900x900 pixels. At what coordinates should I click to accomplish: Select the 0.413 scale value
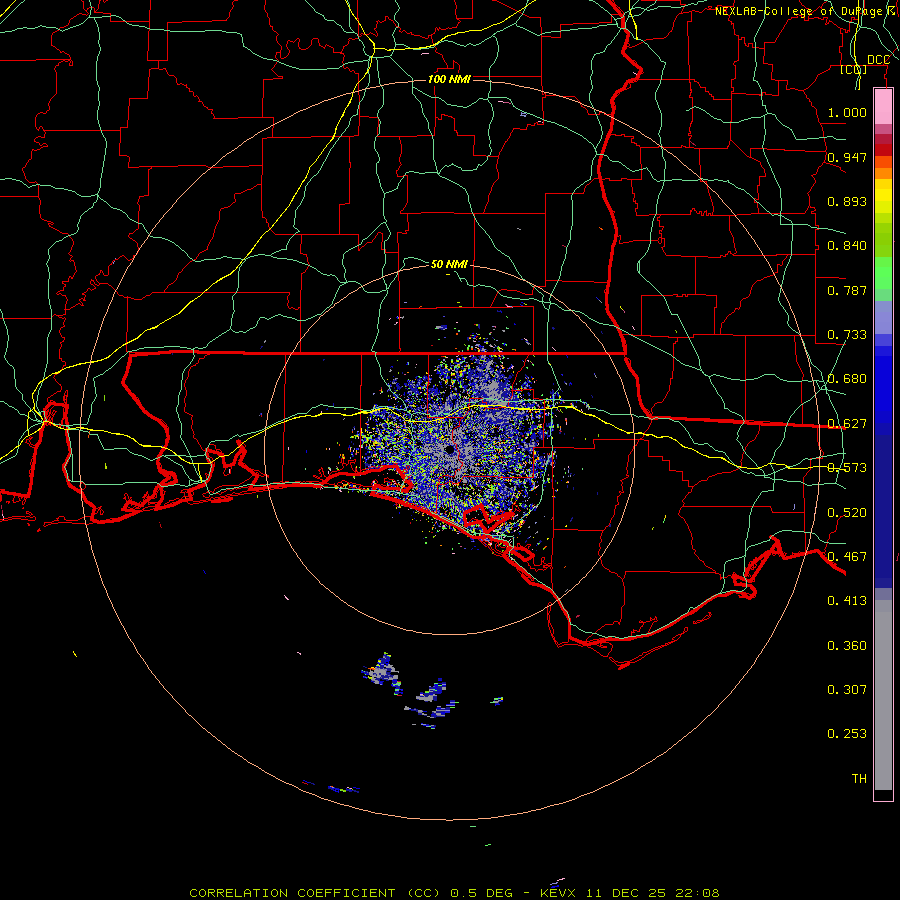pos(847,601)
